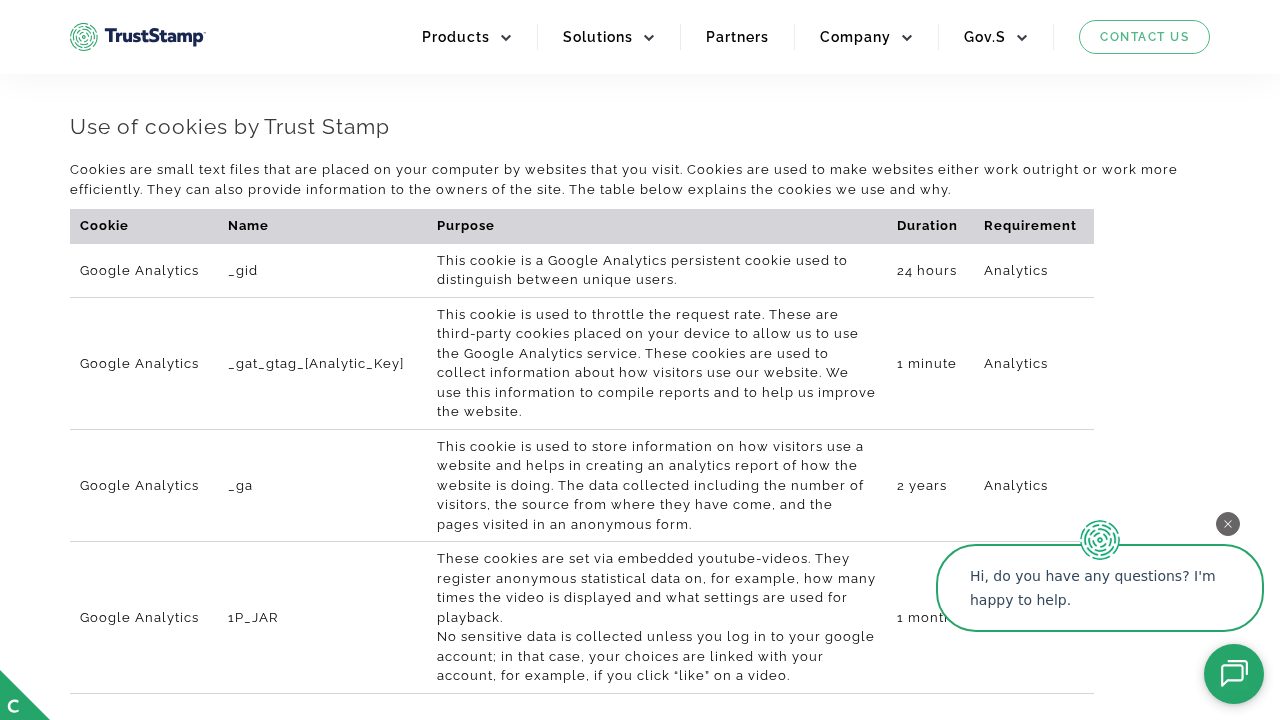Viewport: 1280px width, 720px height.
Task: Click the chevron arrow next to Products
Action: (x=505, y=38)
